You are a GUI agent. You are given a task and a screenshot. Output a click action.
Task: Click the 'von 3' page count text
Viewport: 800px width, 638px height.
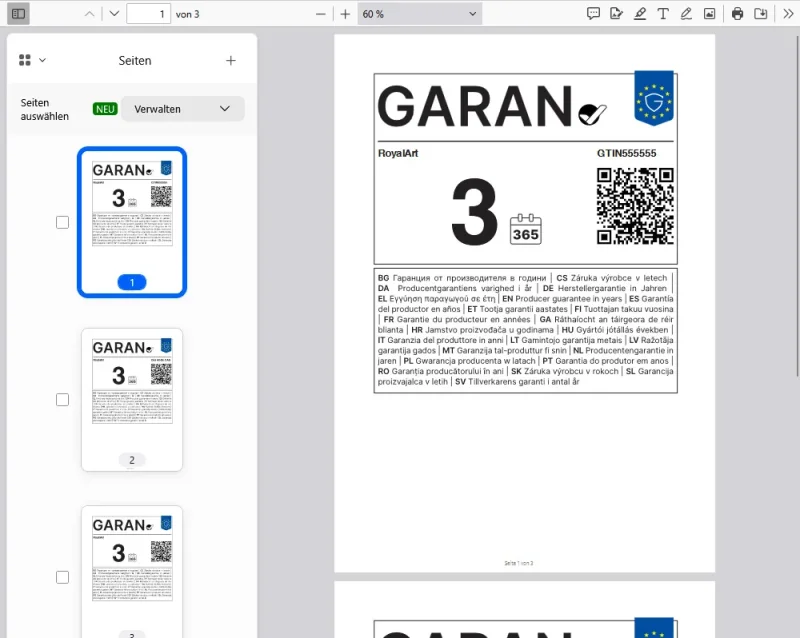point(187,14)
